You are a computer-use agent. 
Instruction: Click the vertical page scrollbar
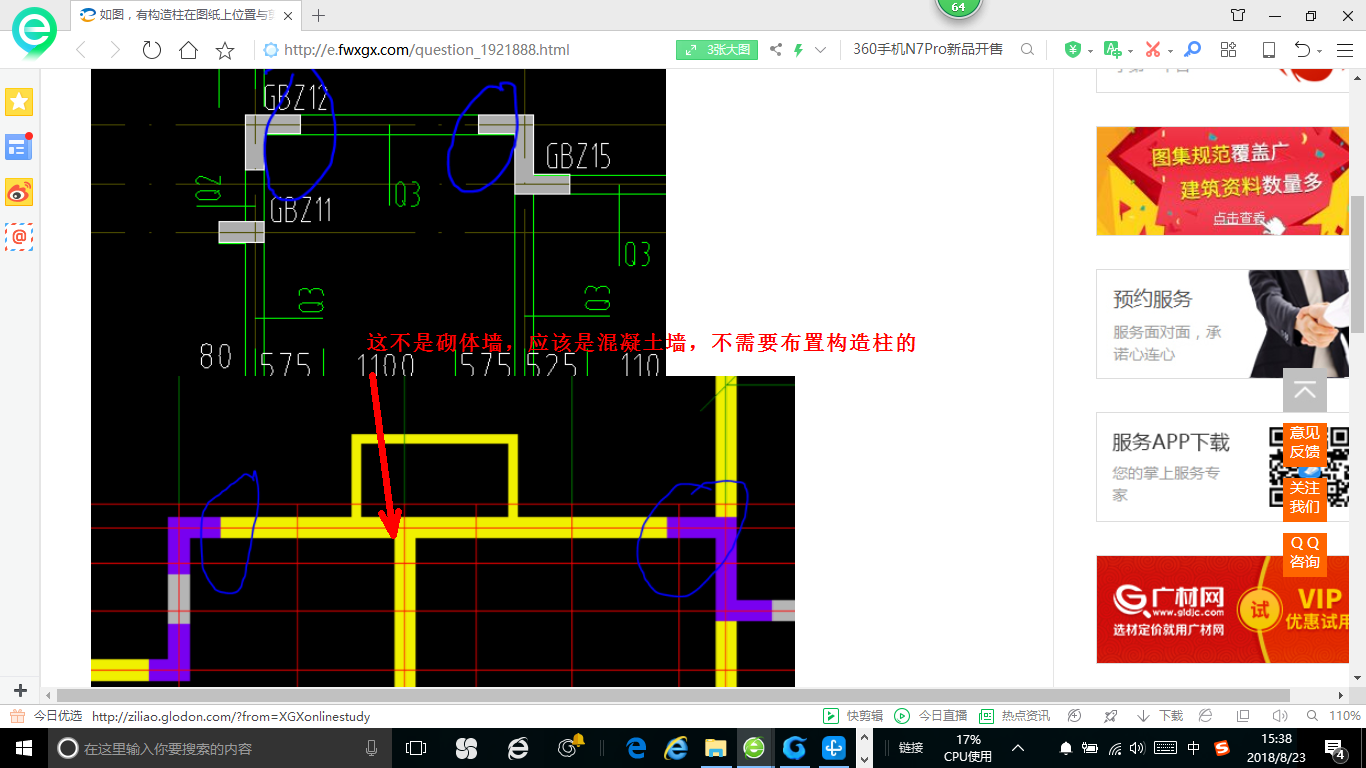point(1357,262)
